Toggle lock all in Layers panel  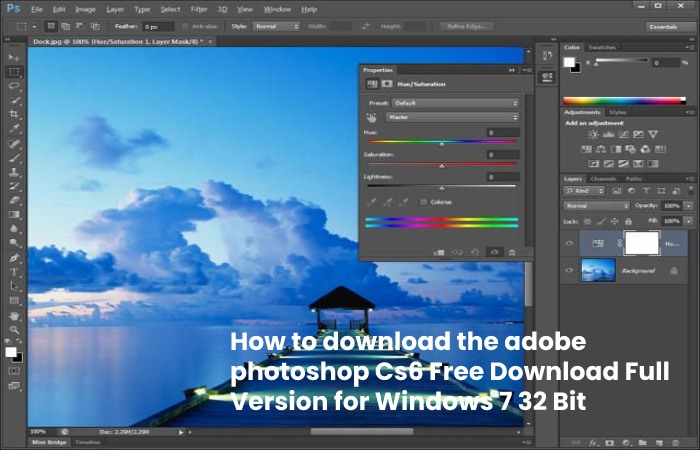point(629,221)
